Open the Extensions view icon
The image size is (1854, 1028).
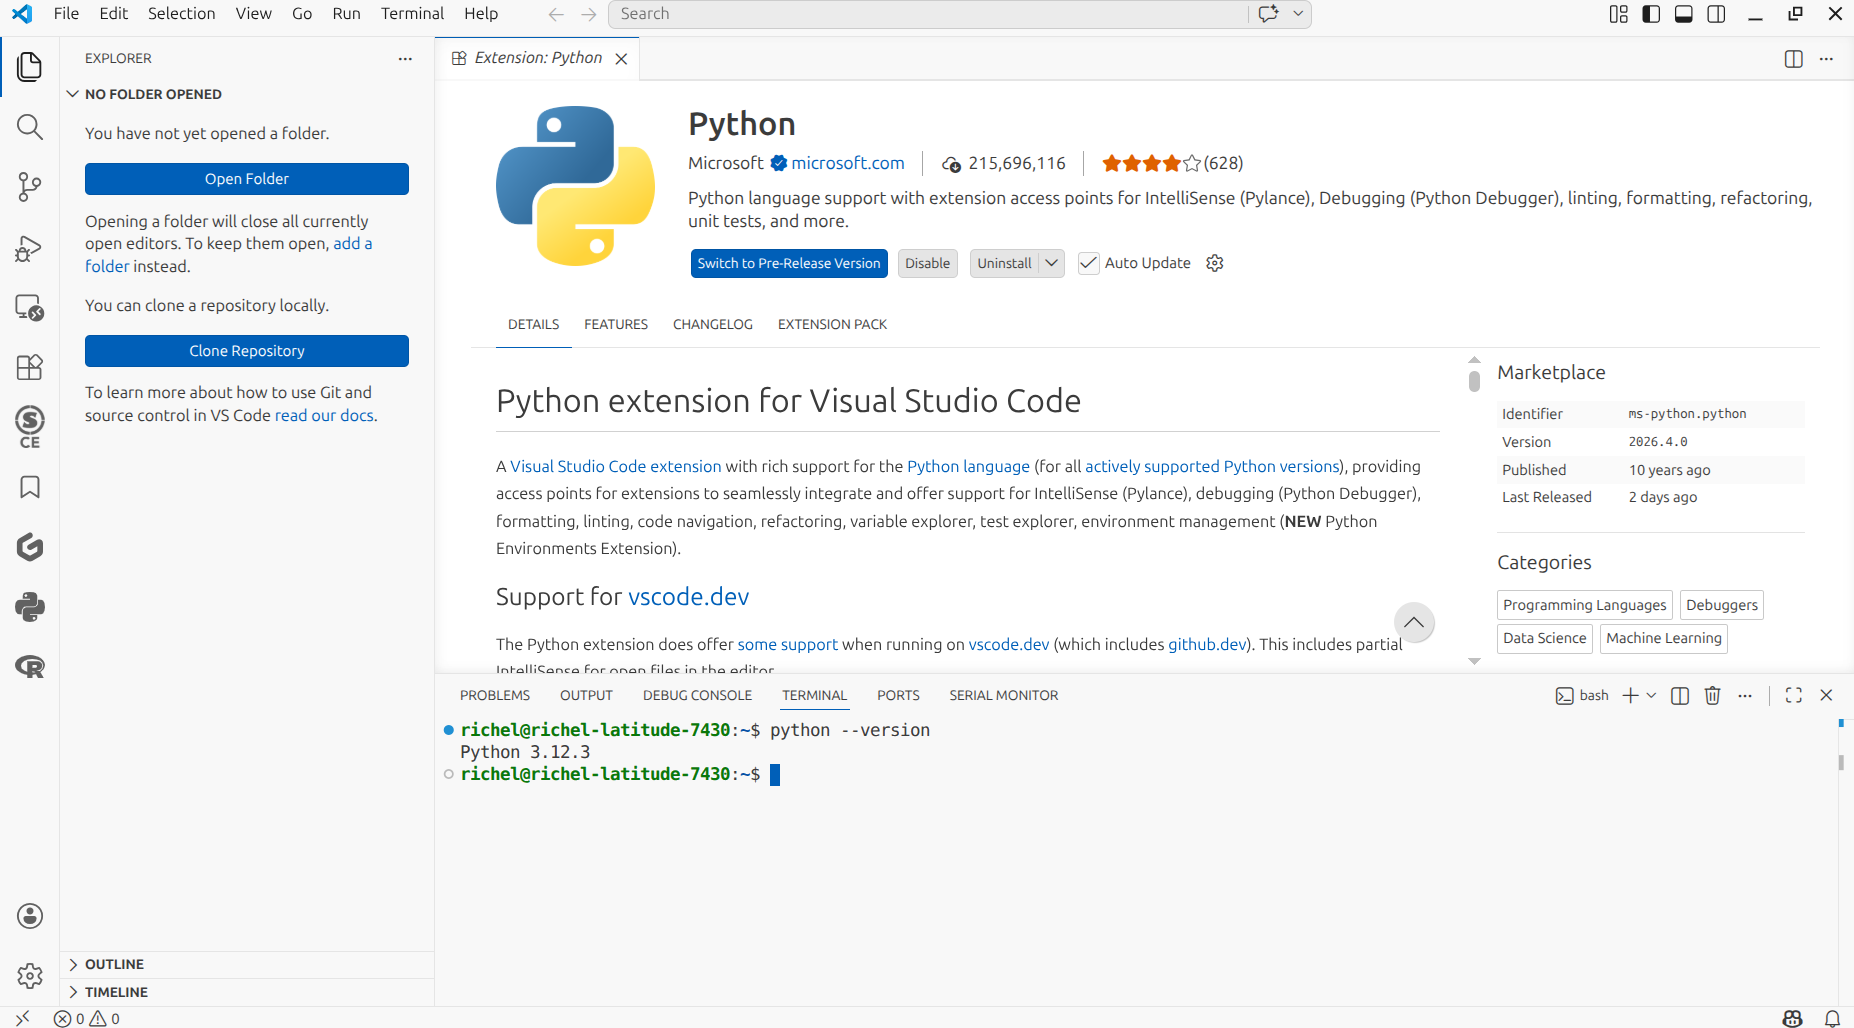click(30, 367)
